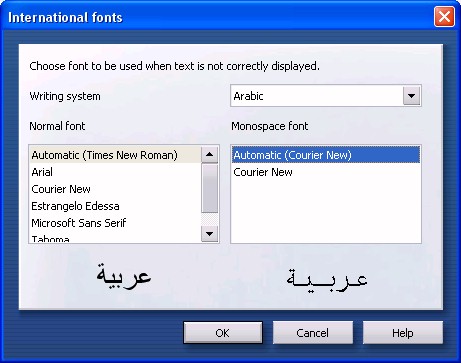Screen dimensions: 461x363
Task: Pick Microsoft Sans Serif font
Action: tap(115, 223)
